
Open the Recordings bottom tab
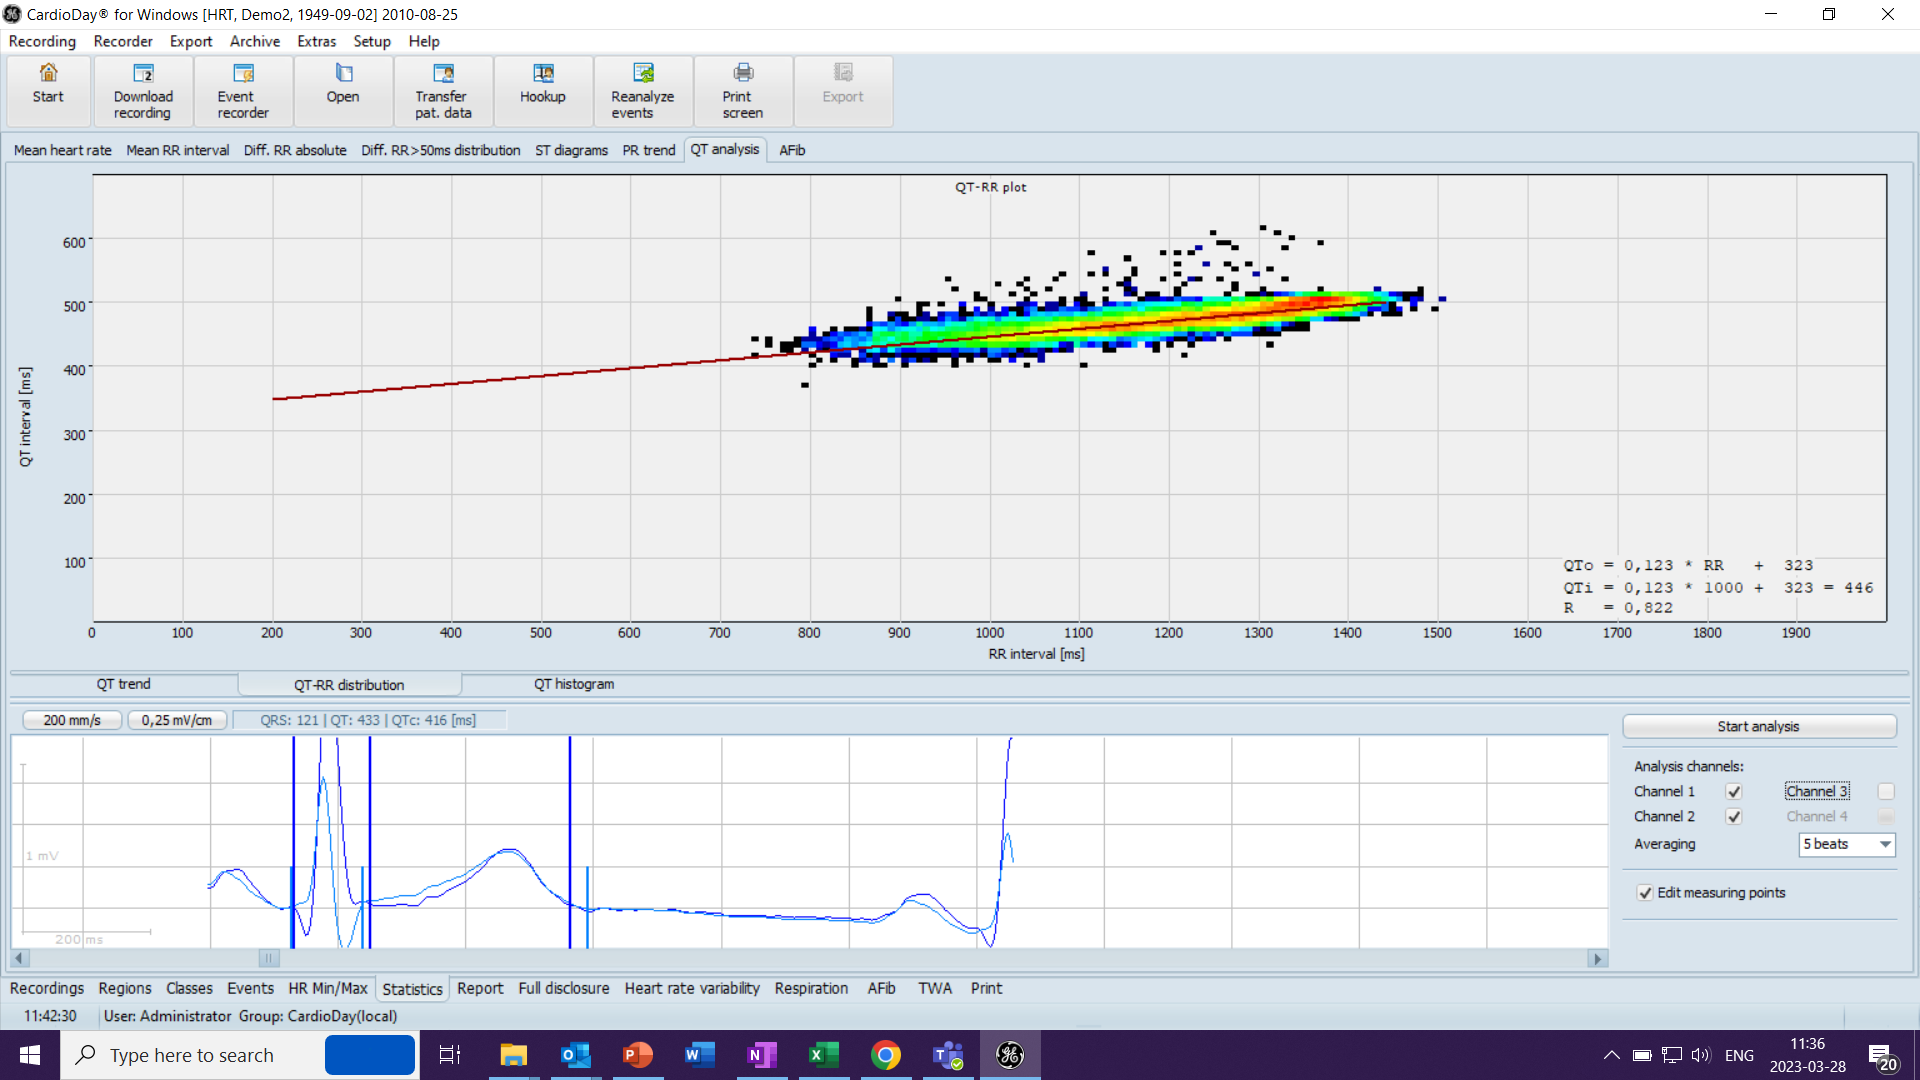[47, 988]
